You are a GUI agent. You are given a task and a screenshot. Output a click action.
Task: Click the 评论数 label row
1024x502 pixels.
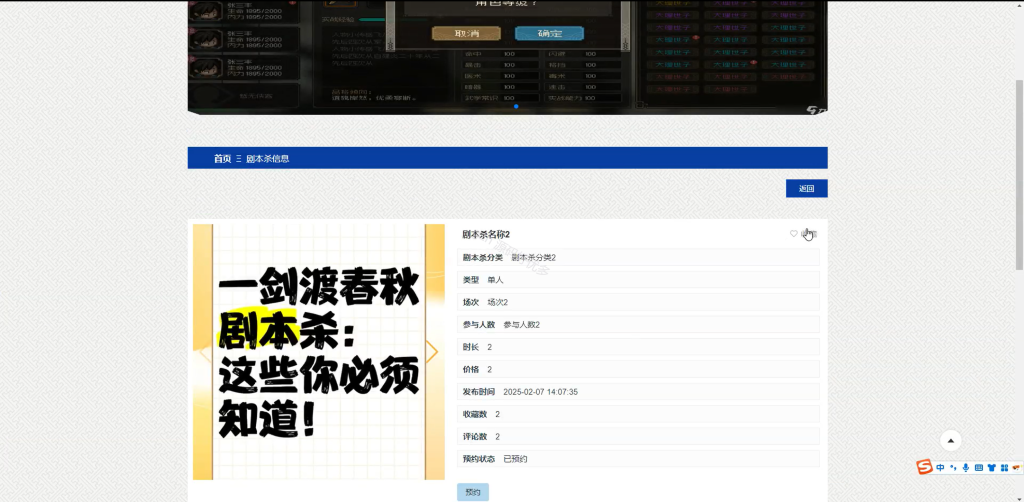[x=638, y=436]
